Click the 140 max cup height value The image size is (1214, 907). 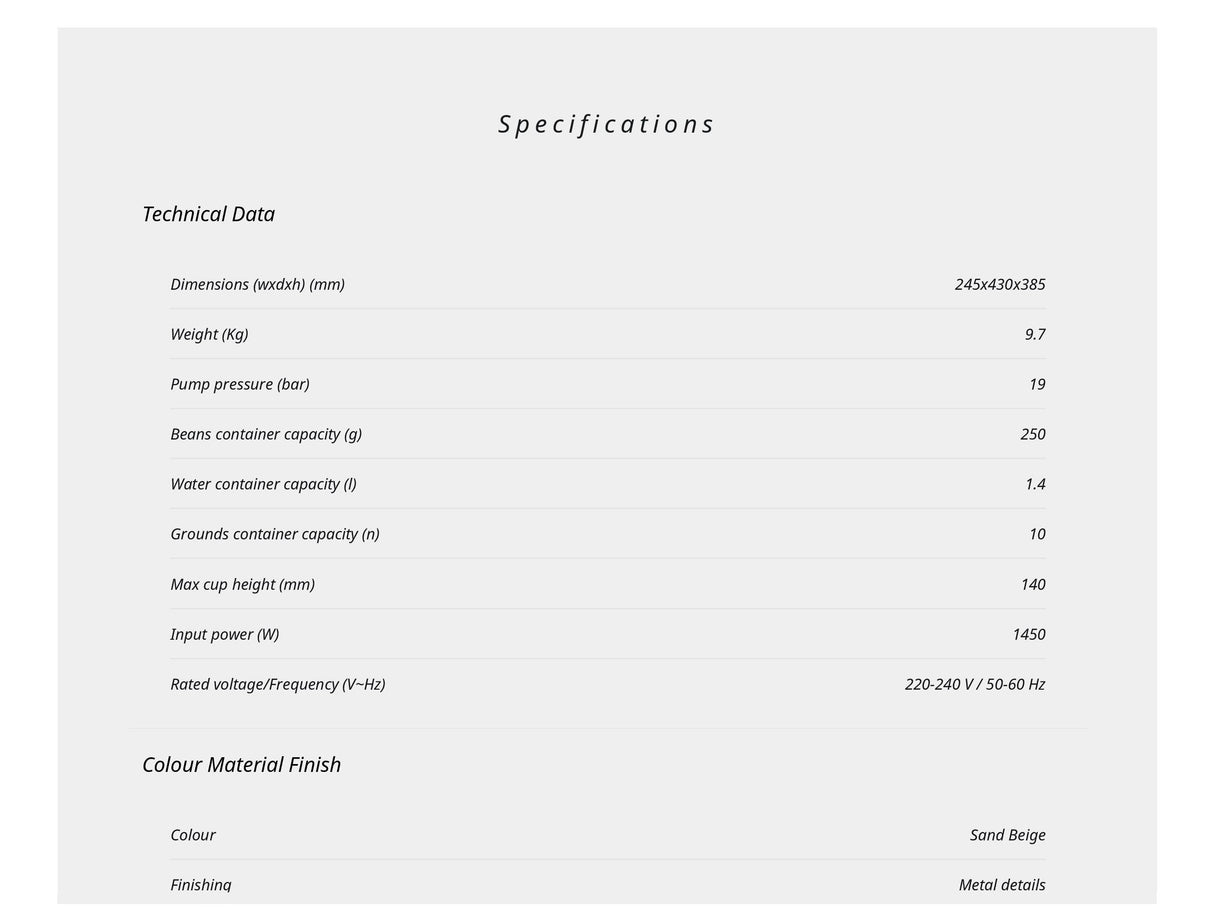tap(1032, 584)
